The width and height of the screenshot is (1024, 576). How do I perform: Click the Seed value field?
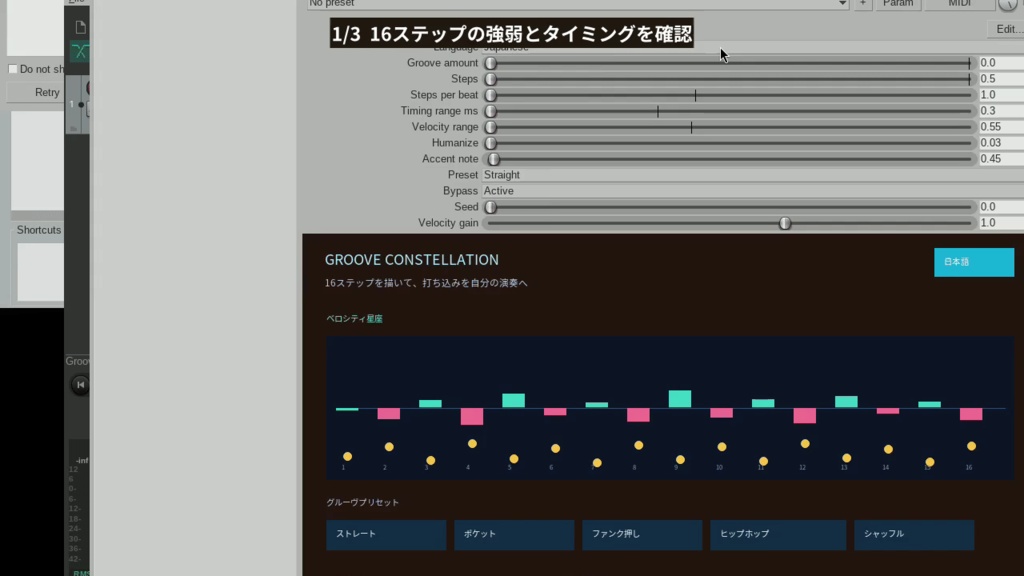tap(1001, 207)
